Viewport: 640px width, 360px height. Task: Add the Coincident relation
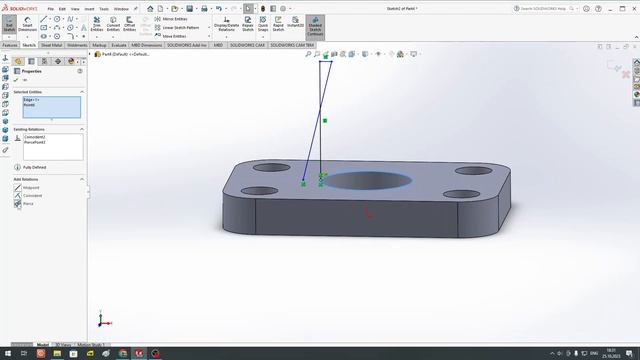[x=28, y=196]
